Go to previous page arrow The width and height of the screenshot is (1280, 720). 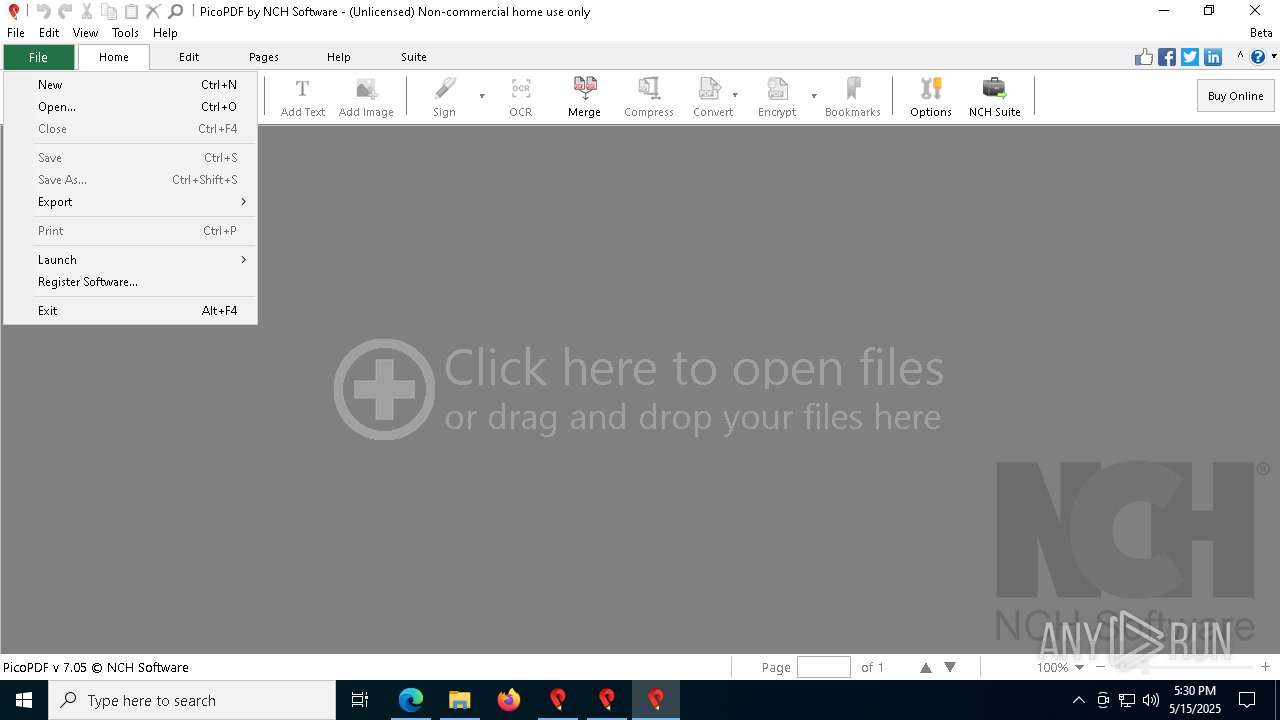point(925,667)
